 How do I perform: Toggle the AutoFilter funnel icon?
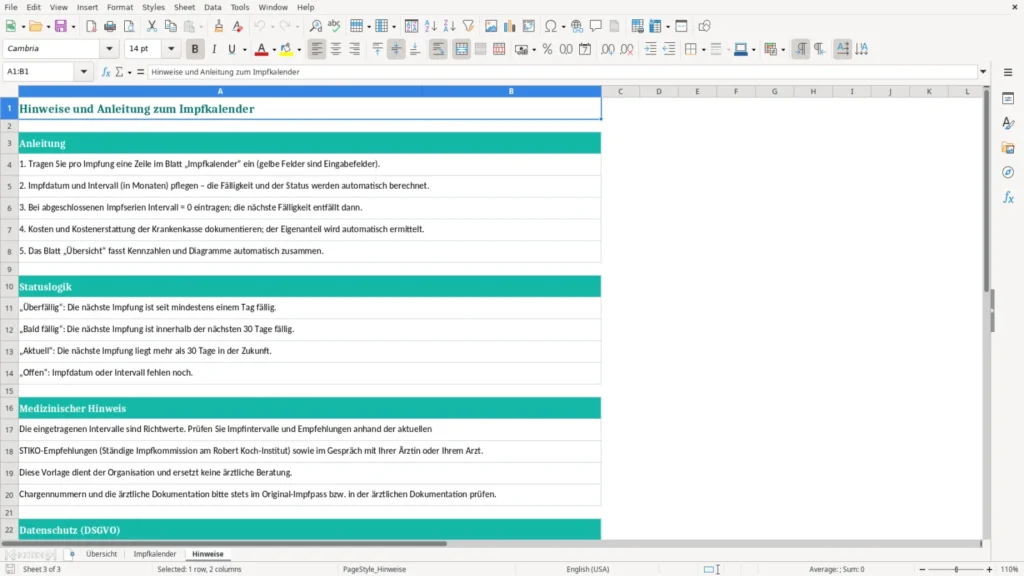coord(468,26)
